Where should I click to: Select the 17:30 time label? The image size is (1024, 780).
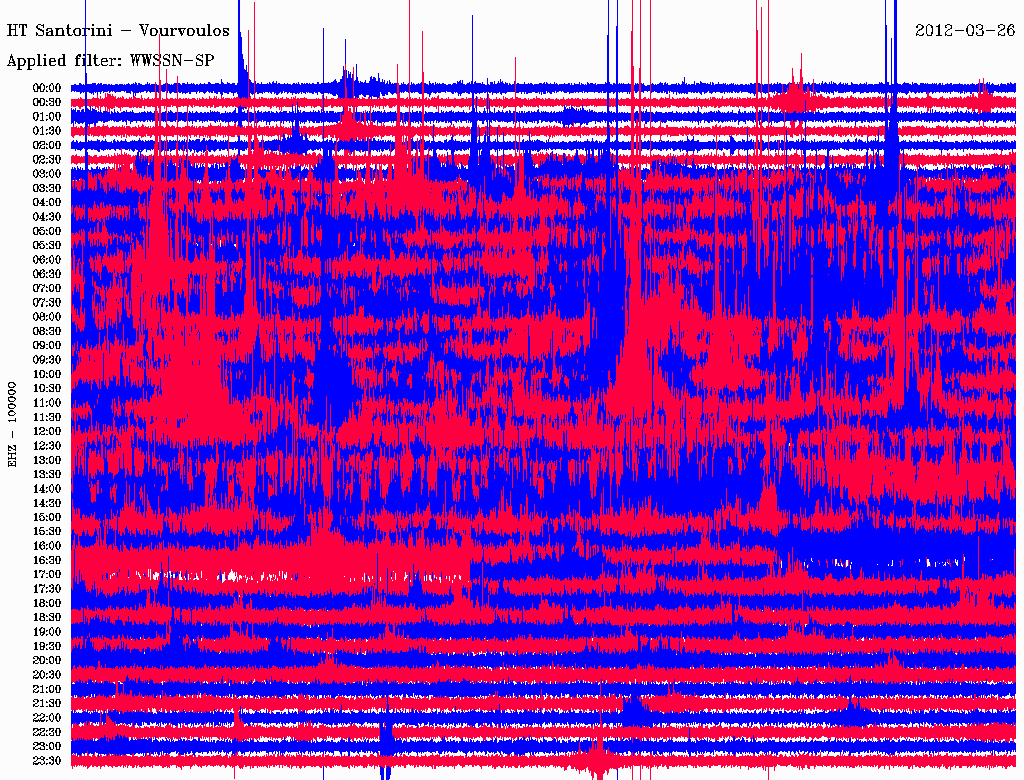pos(47,589)
